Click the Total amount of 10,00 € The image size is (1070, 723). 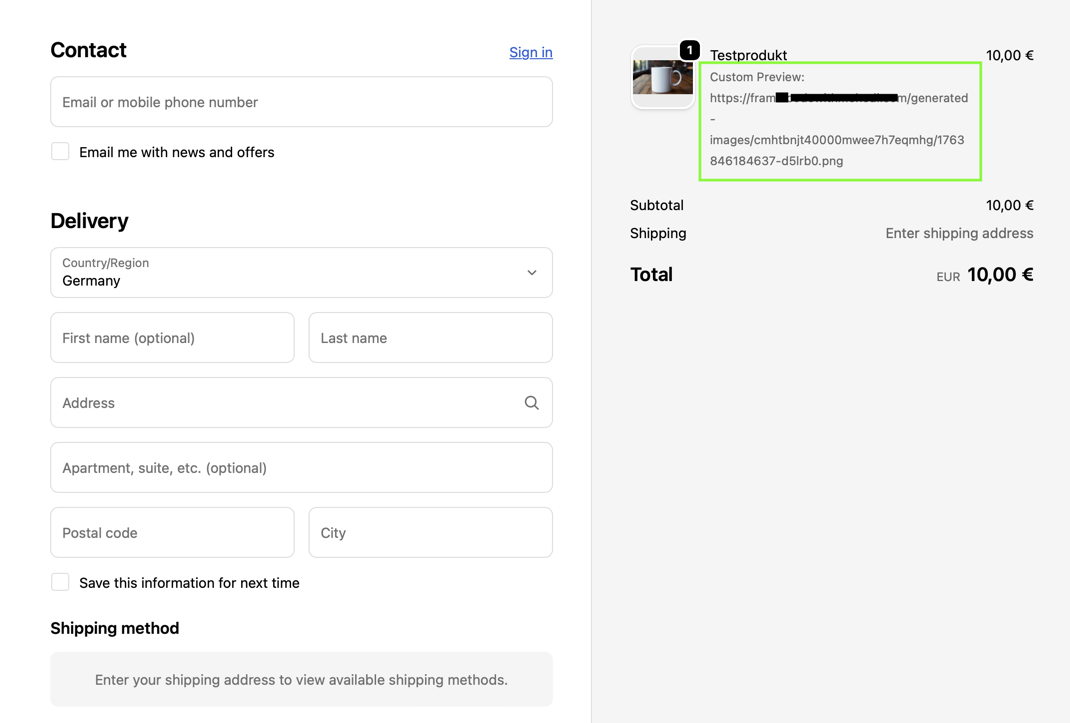coord(1000,274)
